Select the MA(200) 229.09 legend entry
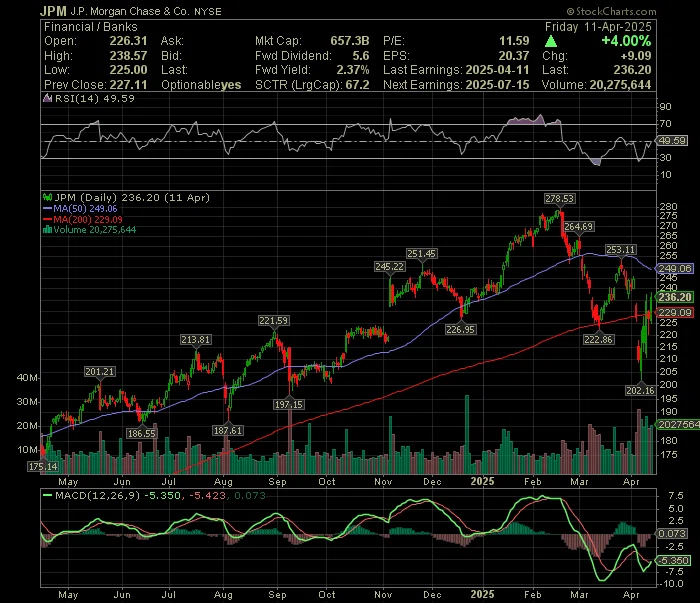 point(83,219)
